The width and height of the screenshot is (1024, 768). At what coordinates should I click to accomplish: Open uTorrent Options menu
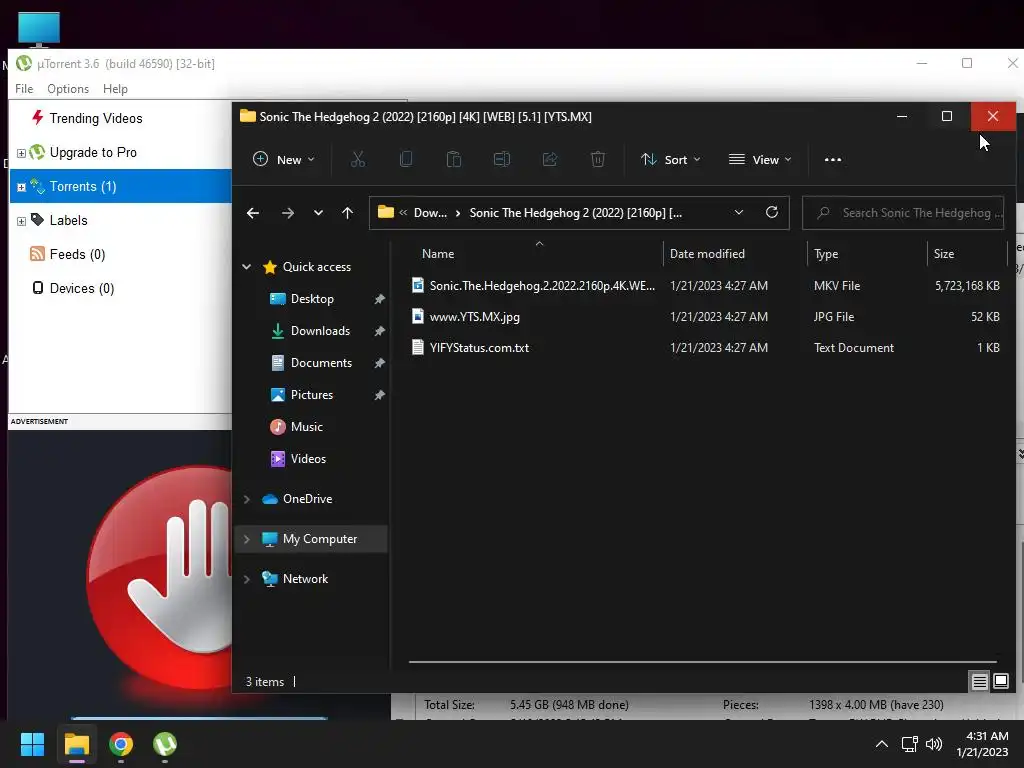[68, 89]
